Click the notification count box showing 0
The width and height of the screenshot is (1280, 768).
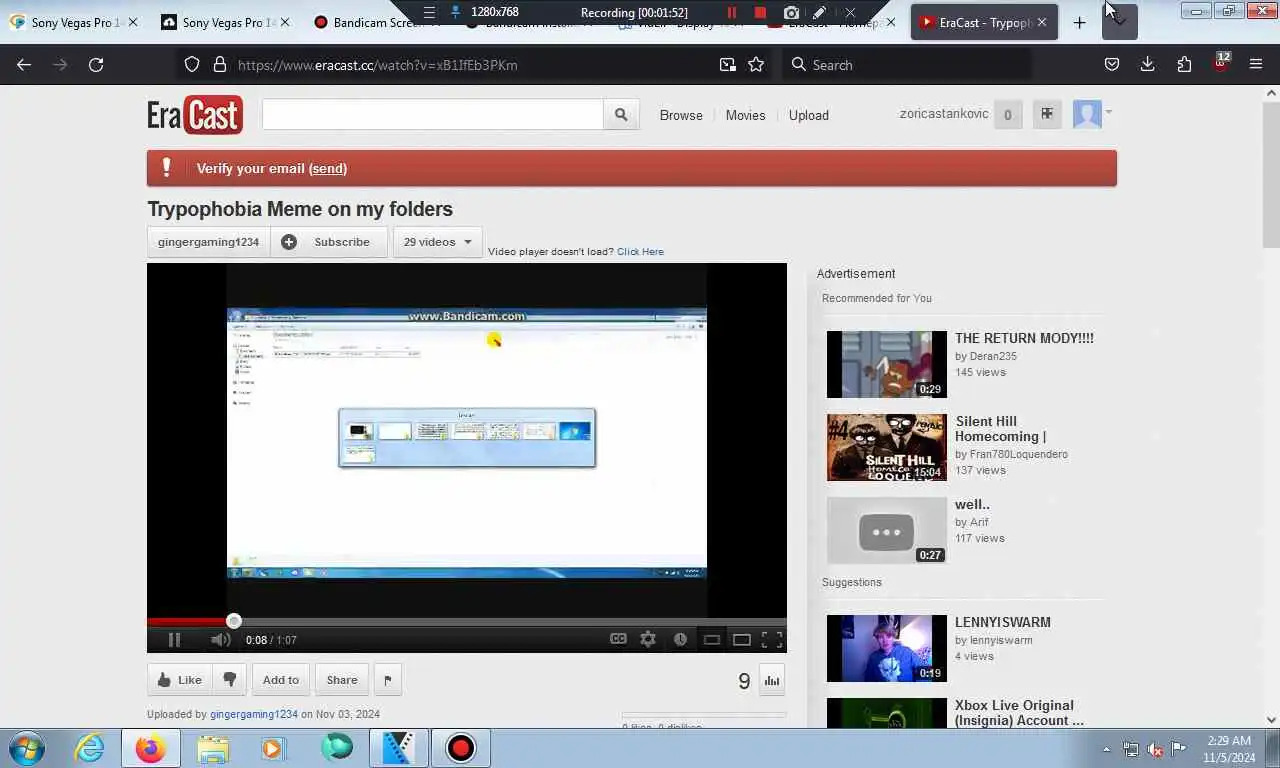(1007, 114)
